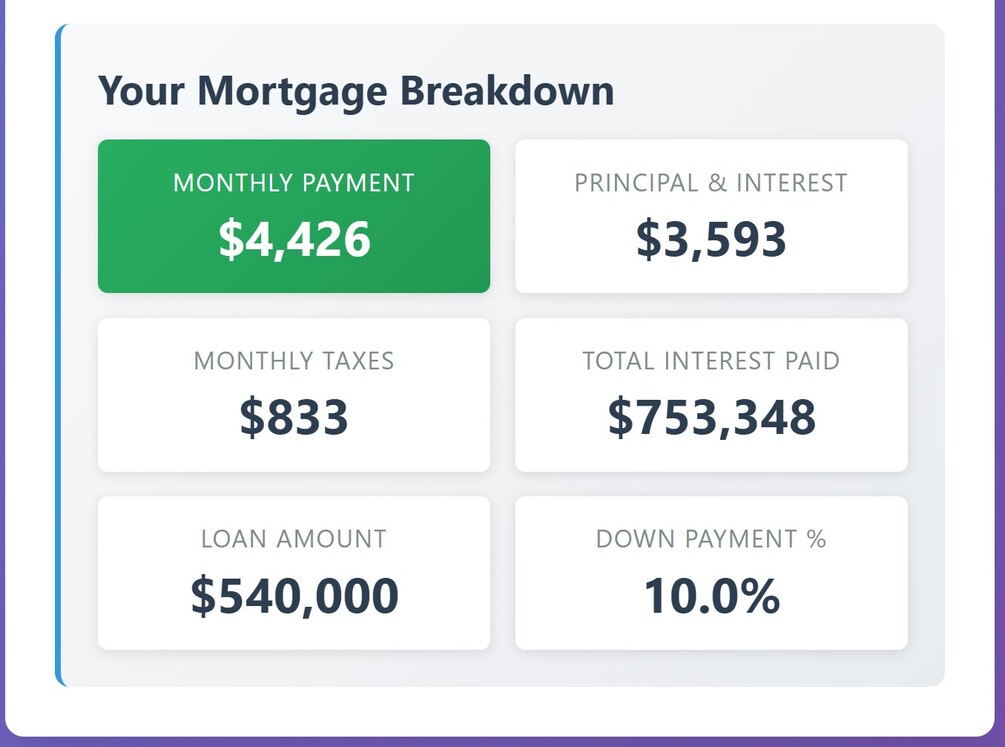Click the Your Mortgage Breakdown heading

[x=356, y=92]
